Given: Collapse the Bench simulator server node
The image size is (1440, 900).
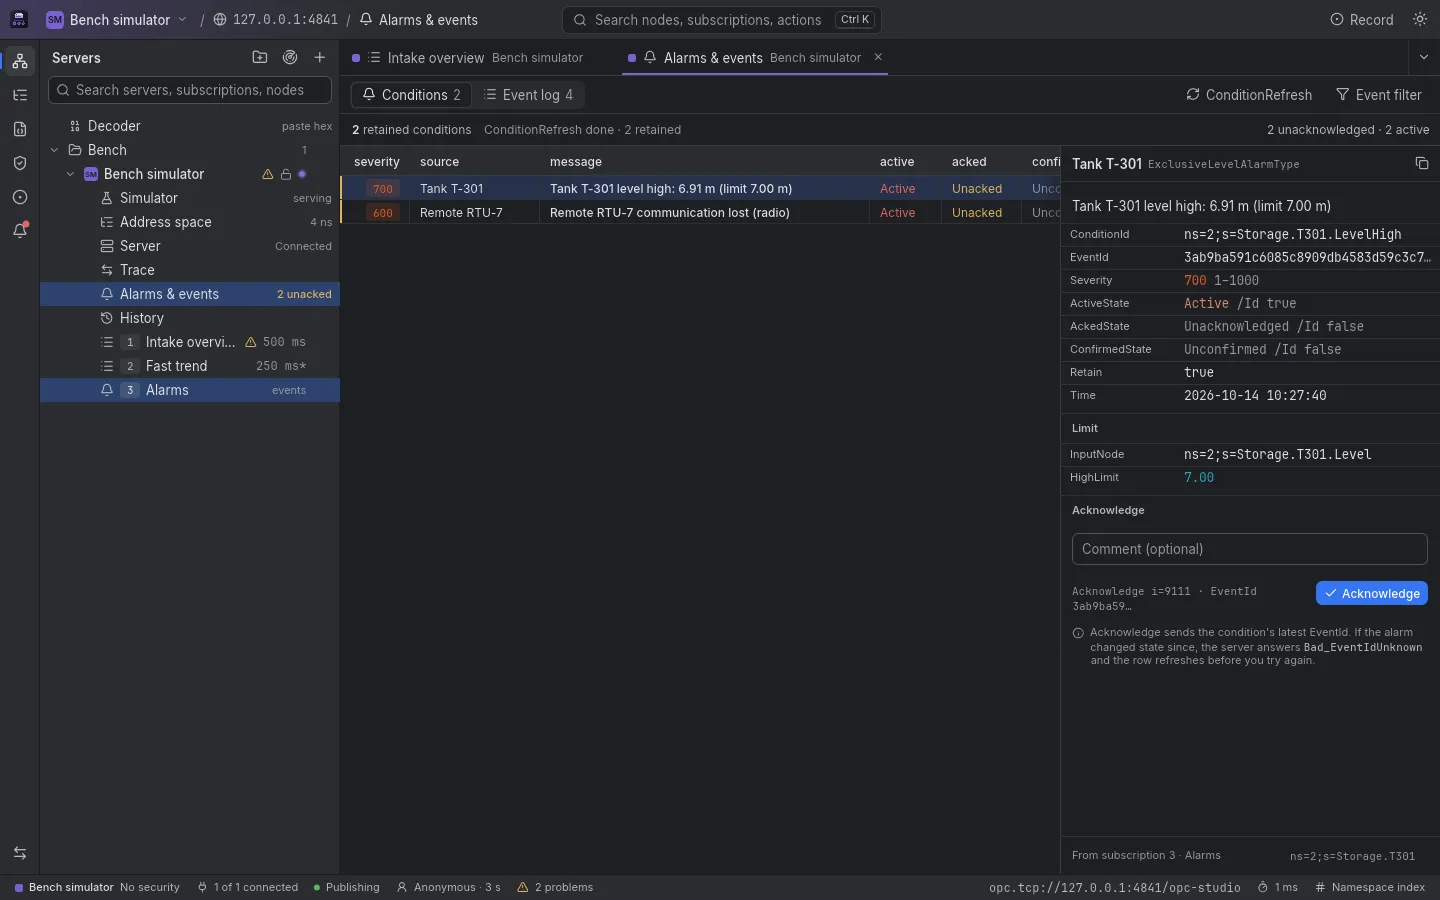Looking at the screenshot, I should click(x=70, y=174).
